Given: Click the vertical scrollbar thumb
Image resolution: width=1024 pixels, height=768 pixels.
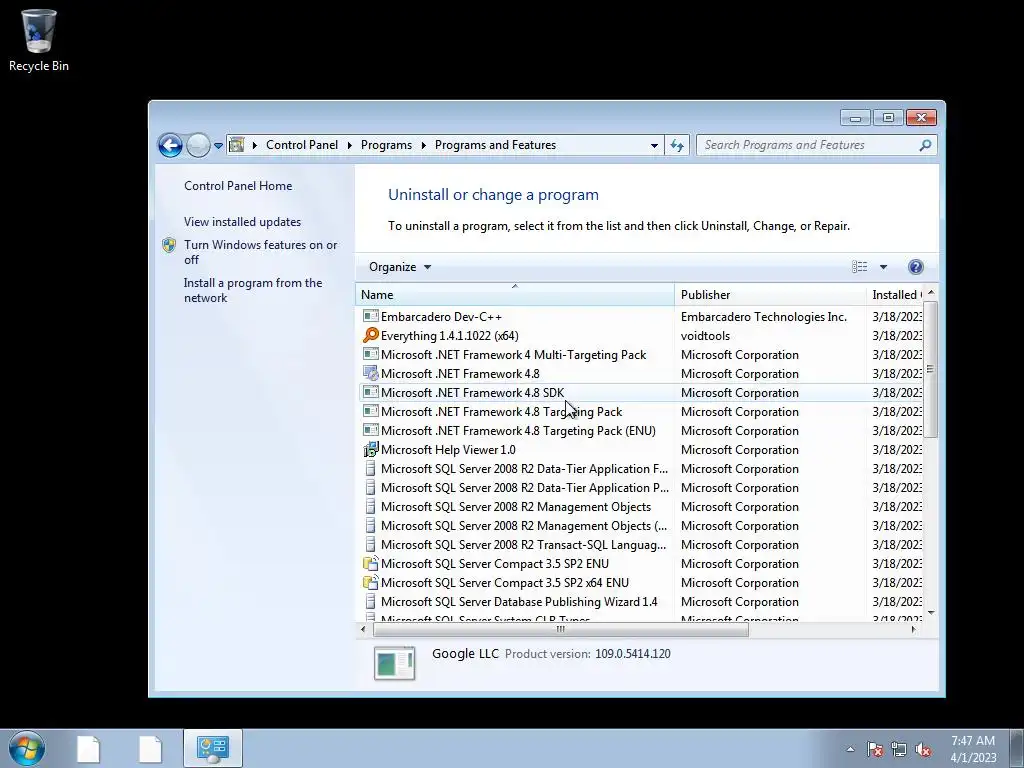Looking at the screenshot, I should [931, 370].
